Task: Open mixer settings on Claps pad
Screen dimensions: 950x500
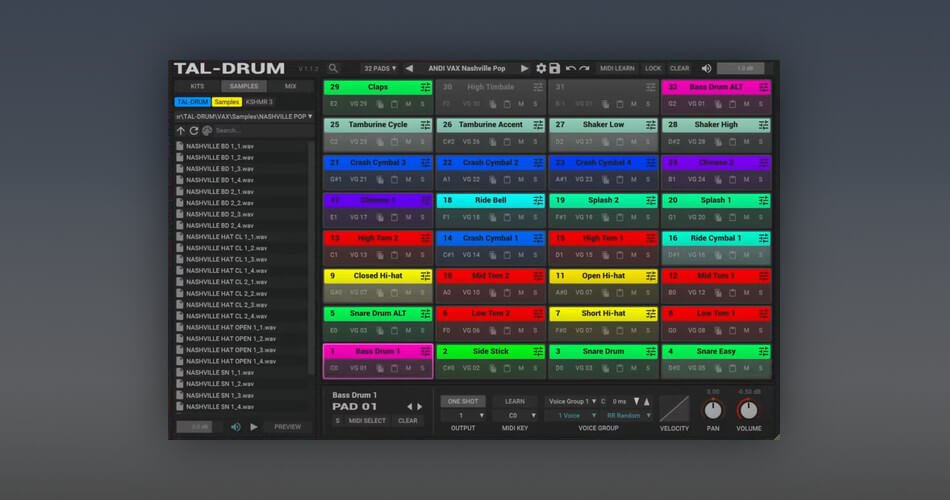Action: 425,87
